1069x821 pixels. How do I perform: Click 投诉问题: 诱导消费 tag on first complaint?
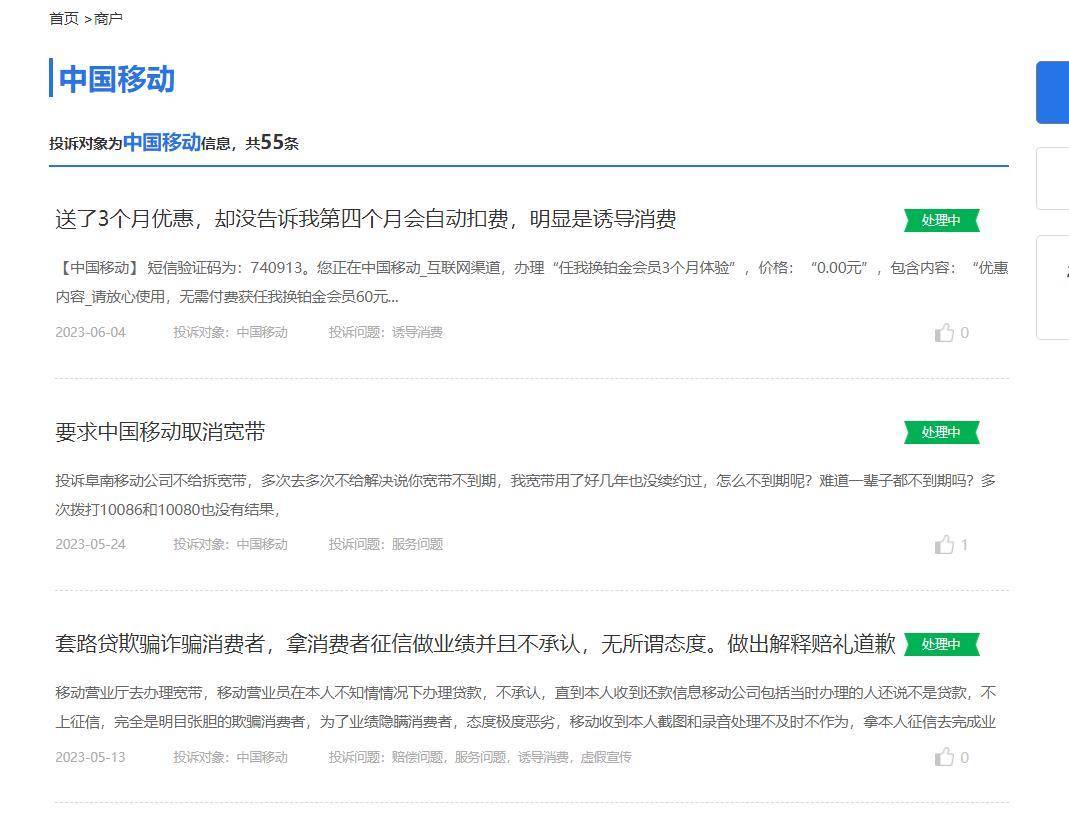385,333
